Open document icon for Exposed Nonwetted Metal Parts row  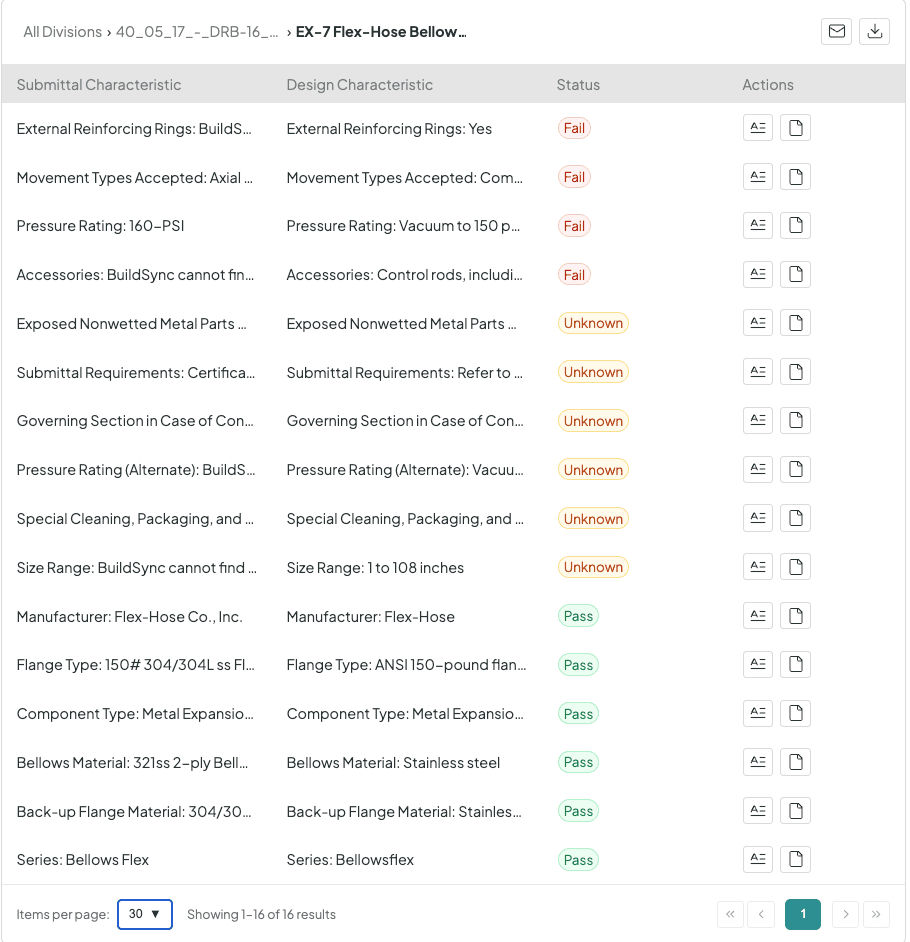(795, 323)
